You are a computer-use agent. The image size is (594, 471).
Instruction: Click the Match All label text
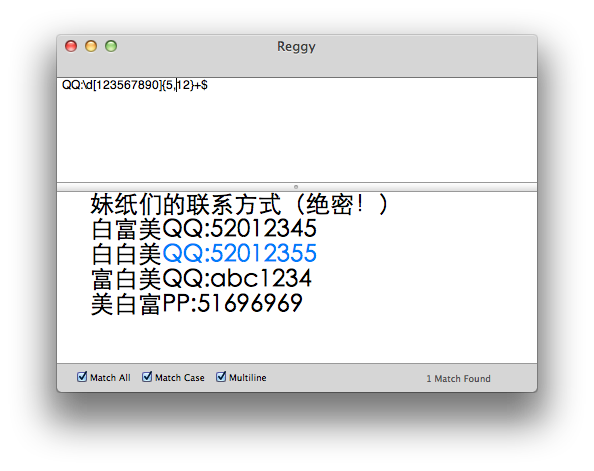point(110,378)
